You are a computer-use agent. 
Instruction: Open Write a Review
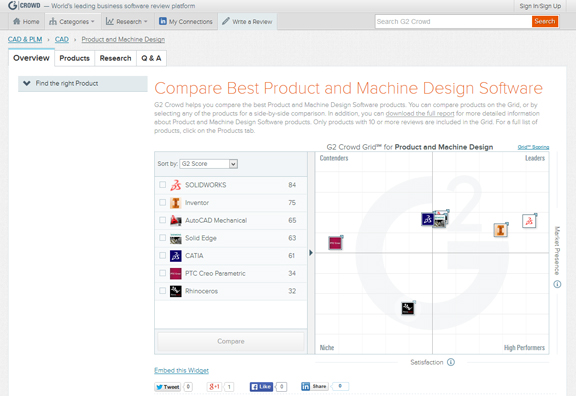247,22
